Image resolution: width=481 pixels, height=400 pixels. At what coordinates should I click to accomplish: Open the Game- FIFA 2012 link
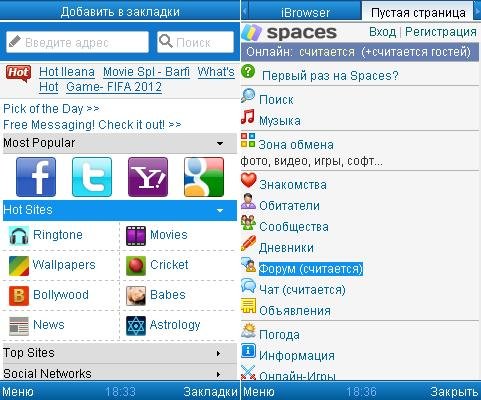[x=114, y=87]
